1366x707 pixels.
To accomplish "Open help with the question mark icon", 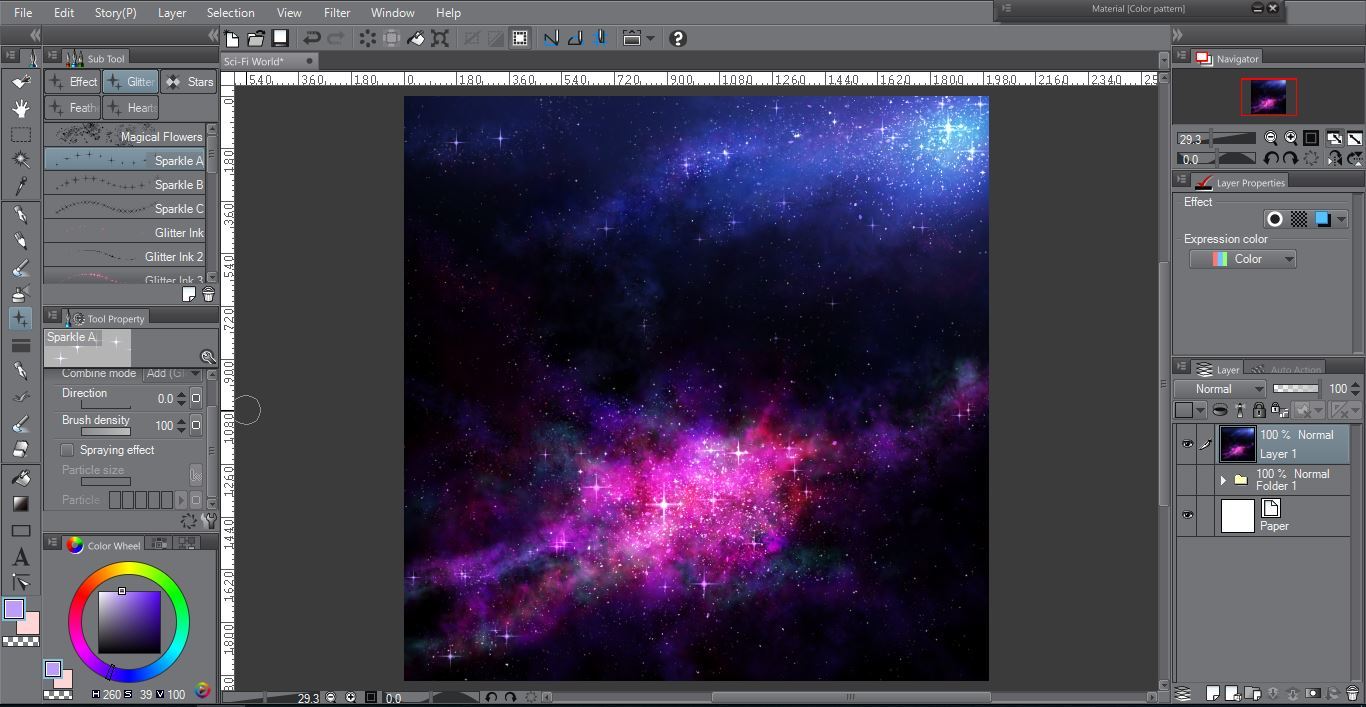I will [677, 38].
